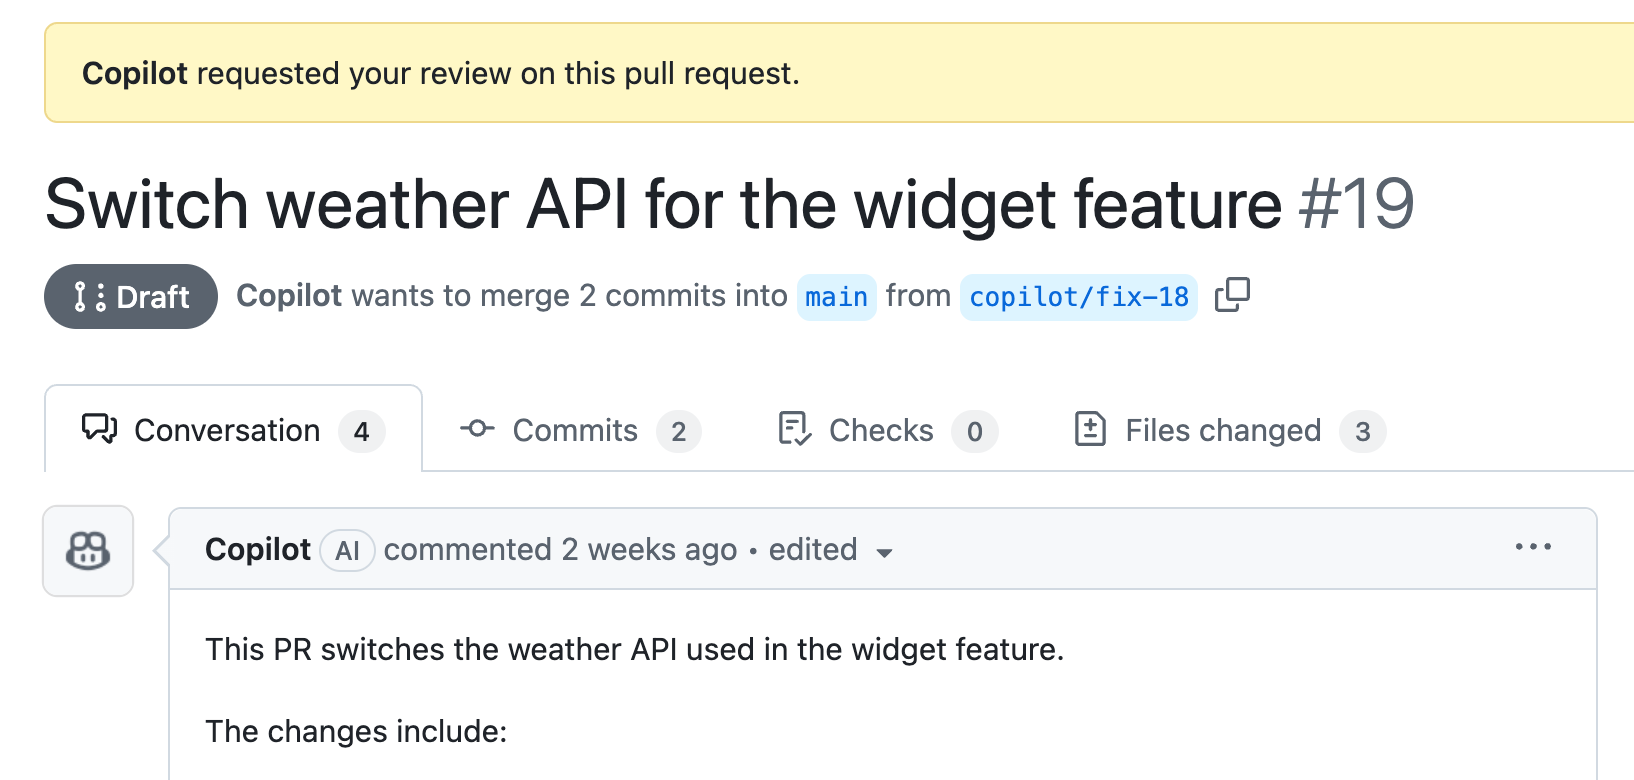Viewport: 1634px width, 780px height.
Task: Expand the copilot/fix-18 branch label
Action: pos(1078,296)
